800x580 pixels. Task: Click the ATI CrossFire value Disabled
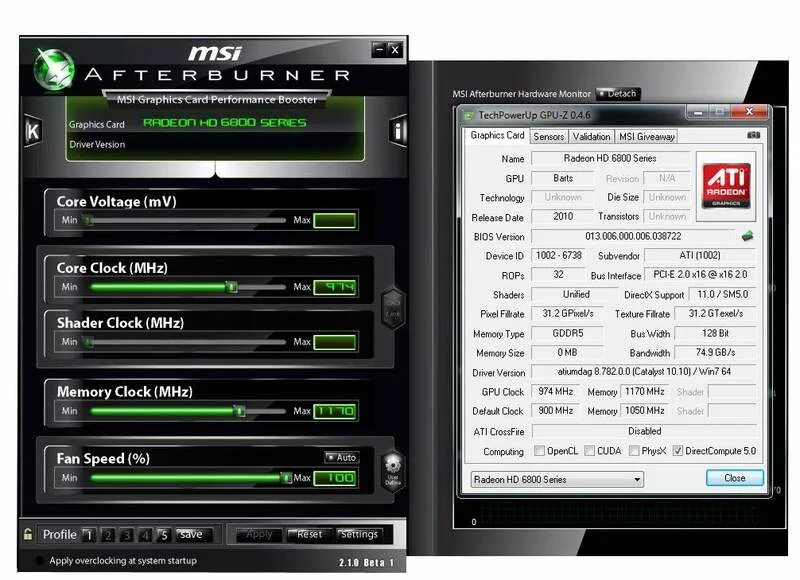(644, 431)
